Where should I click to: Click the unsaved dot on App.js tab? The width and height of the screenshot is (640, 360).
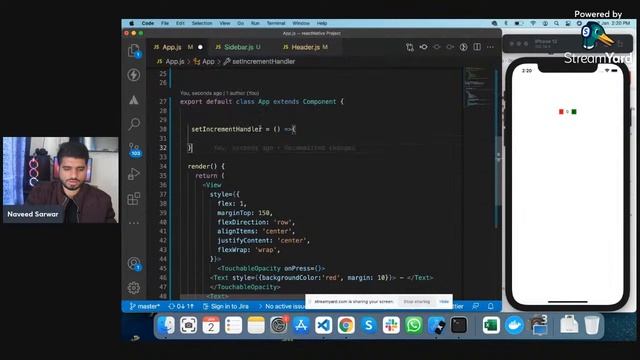(200, 47)
